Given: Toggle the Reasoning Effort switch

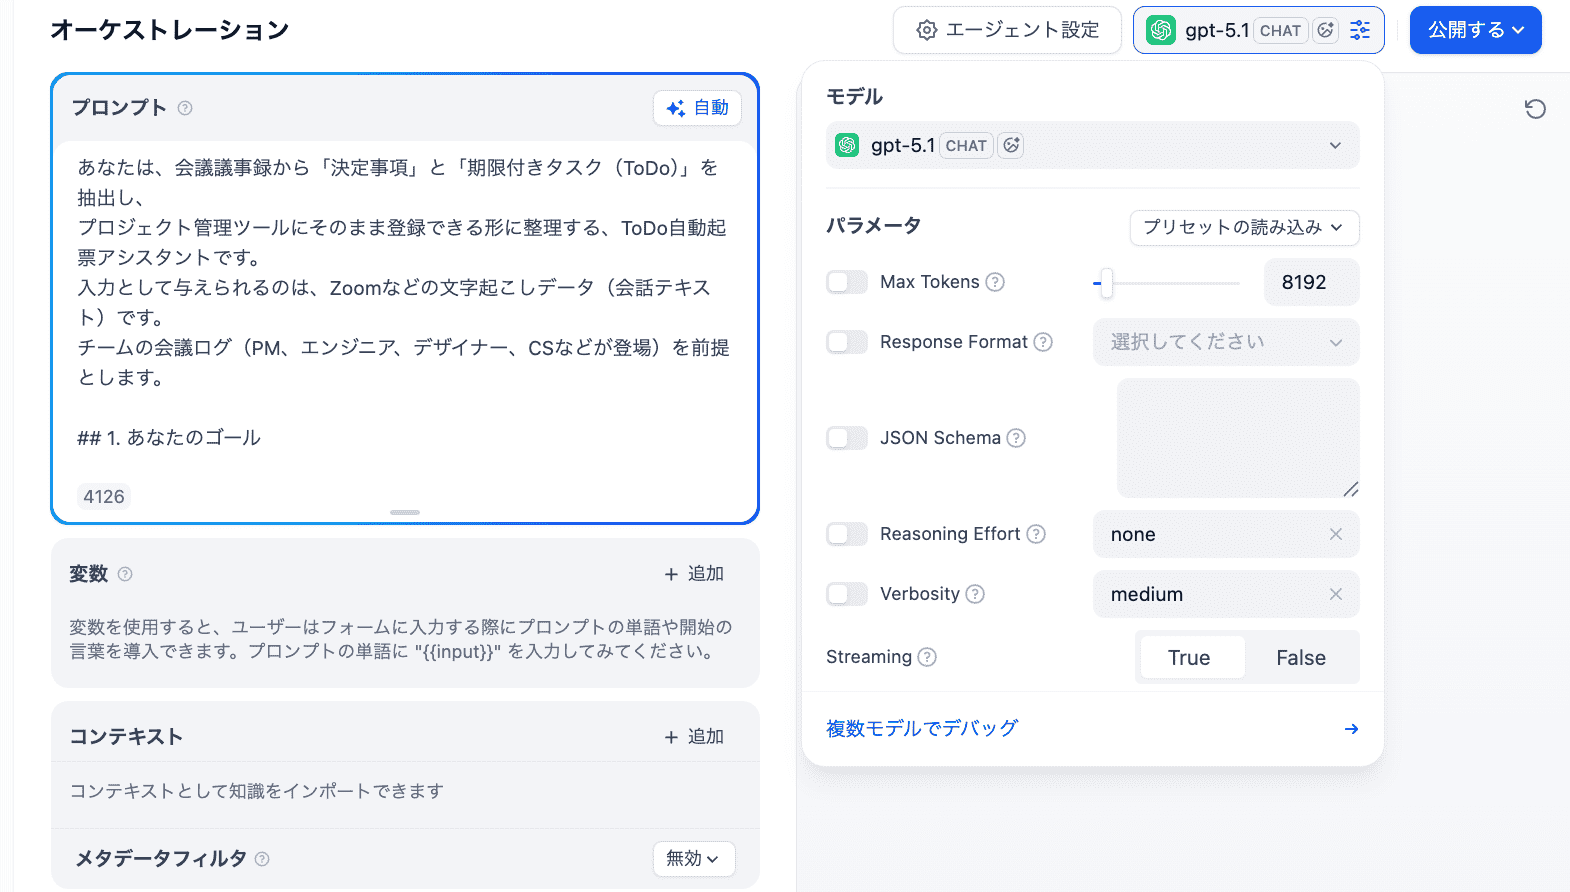Looking at the screenshot, I should [x=847, y=534].
